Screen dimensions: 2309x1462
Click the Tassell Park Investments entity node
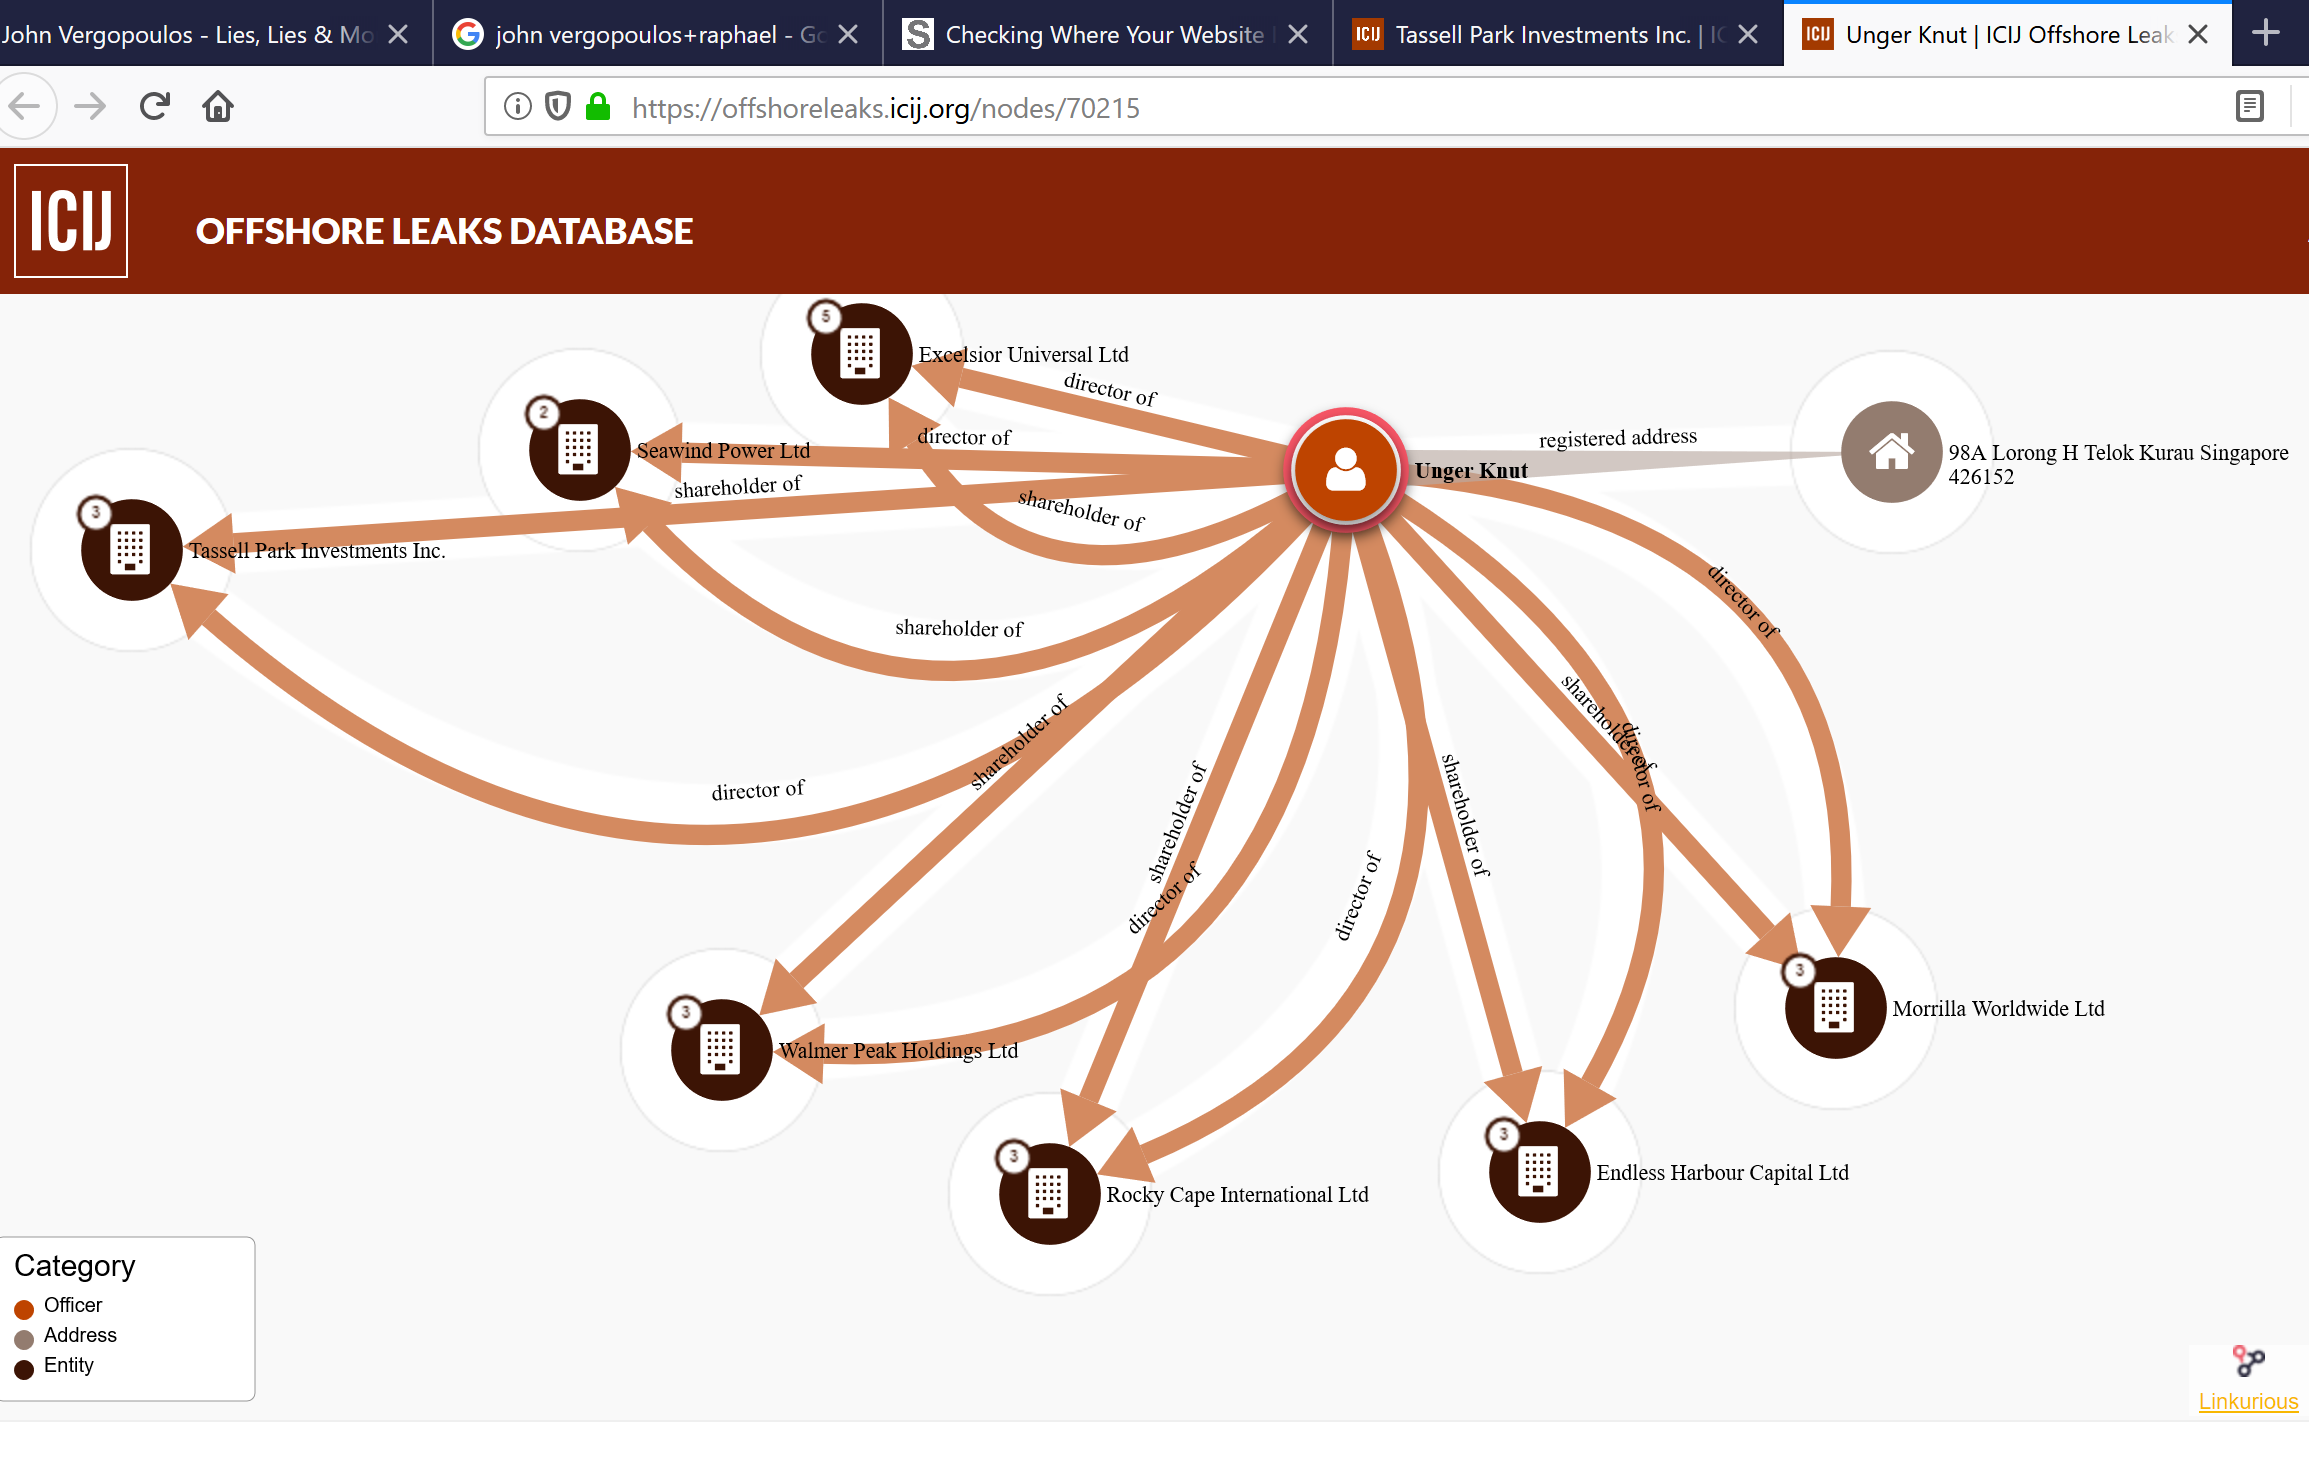coord(131,549)
